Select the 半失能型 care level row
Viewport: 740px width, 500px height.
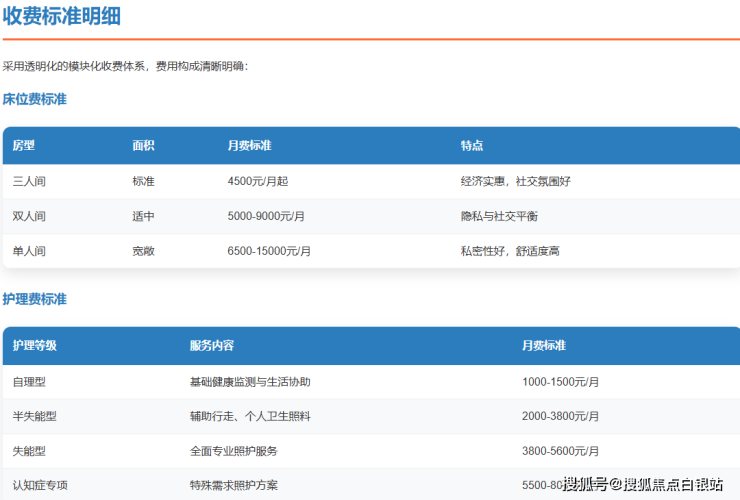[x=34, y=417]
